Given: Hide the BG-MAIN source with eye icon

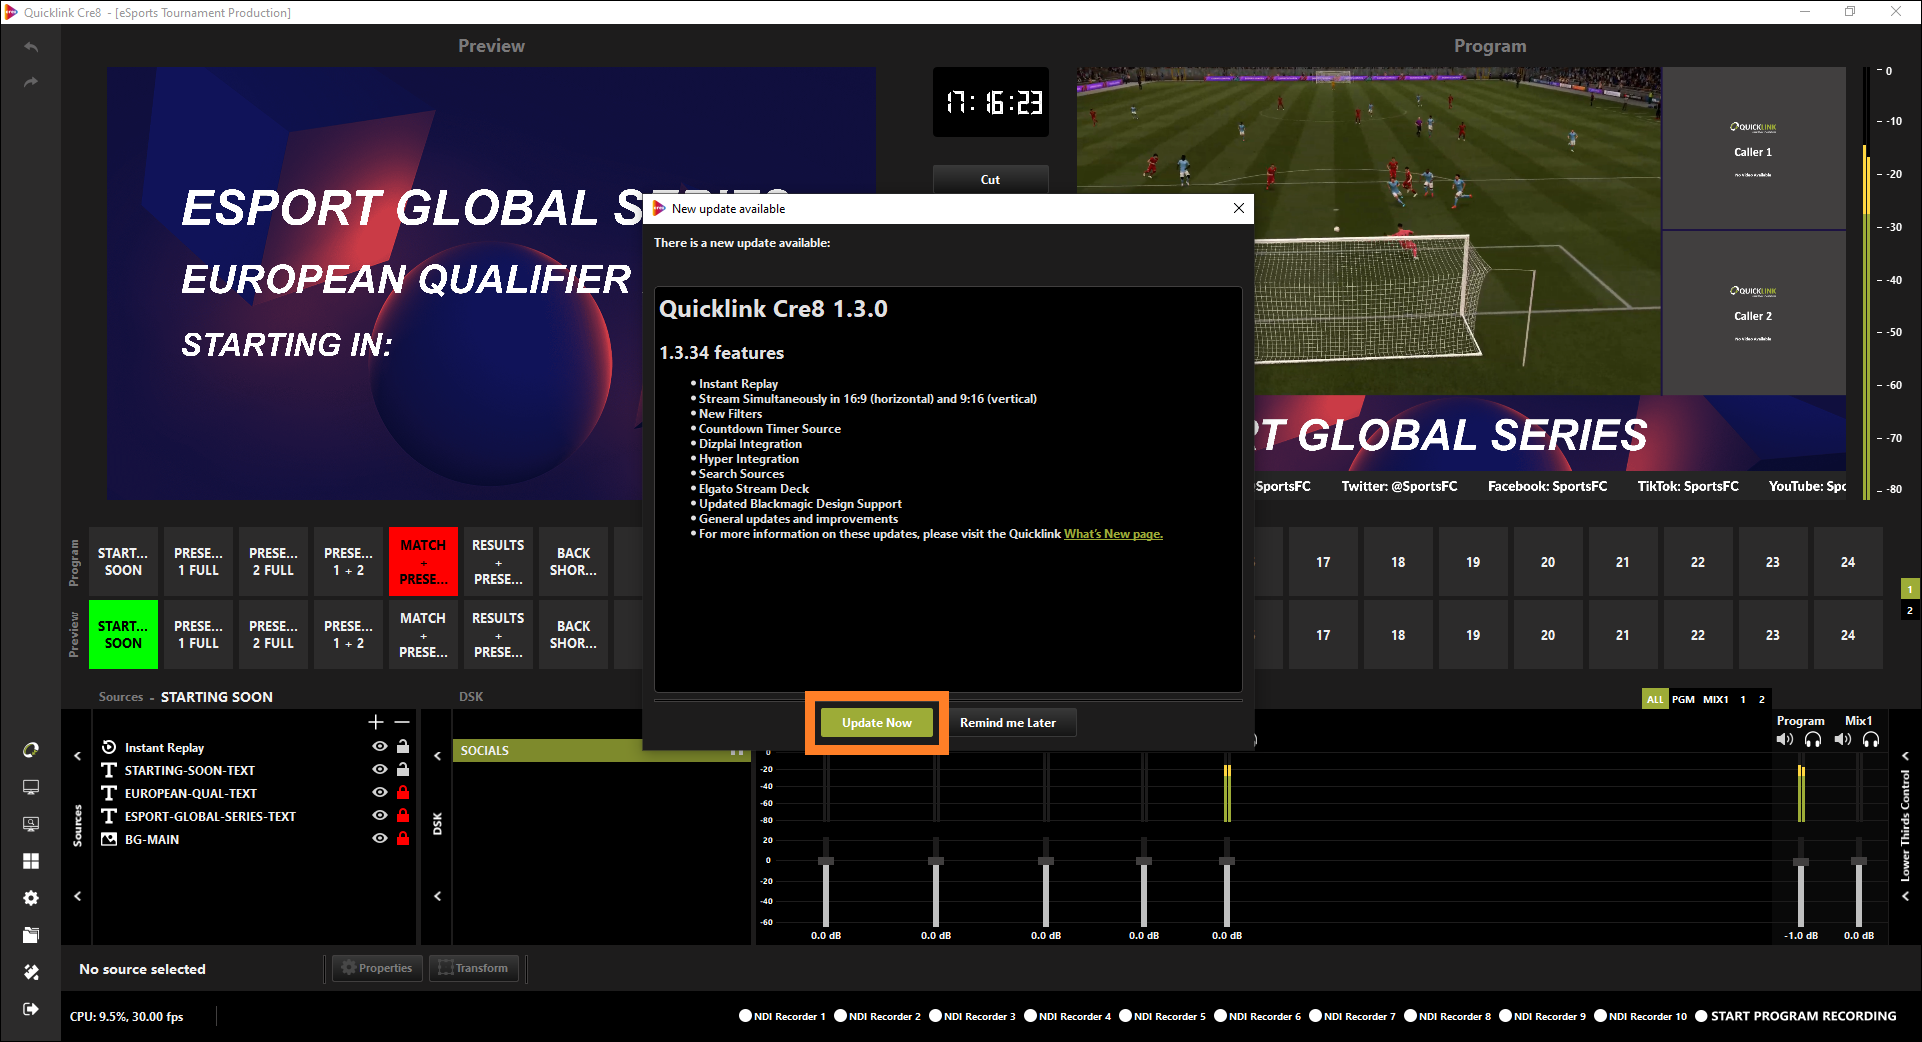Looking at the screenshot, I should [x=380, y=839].
